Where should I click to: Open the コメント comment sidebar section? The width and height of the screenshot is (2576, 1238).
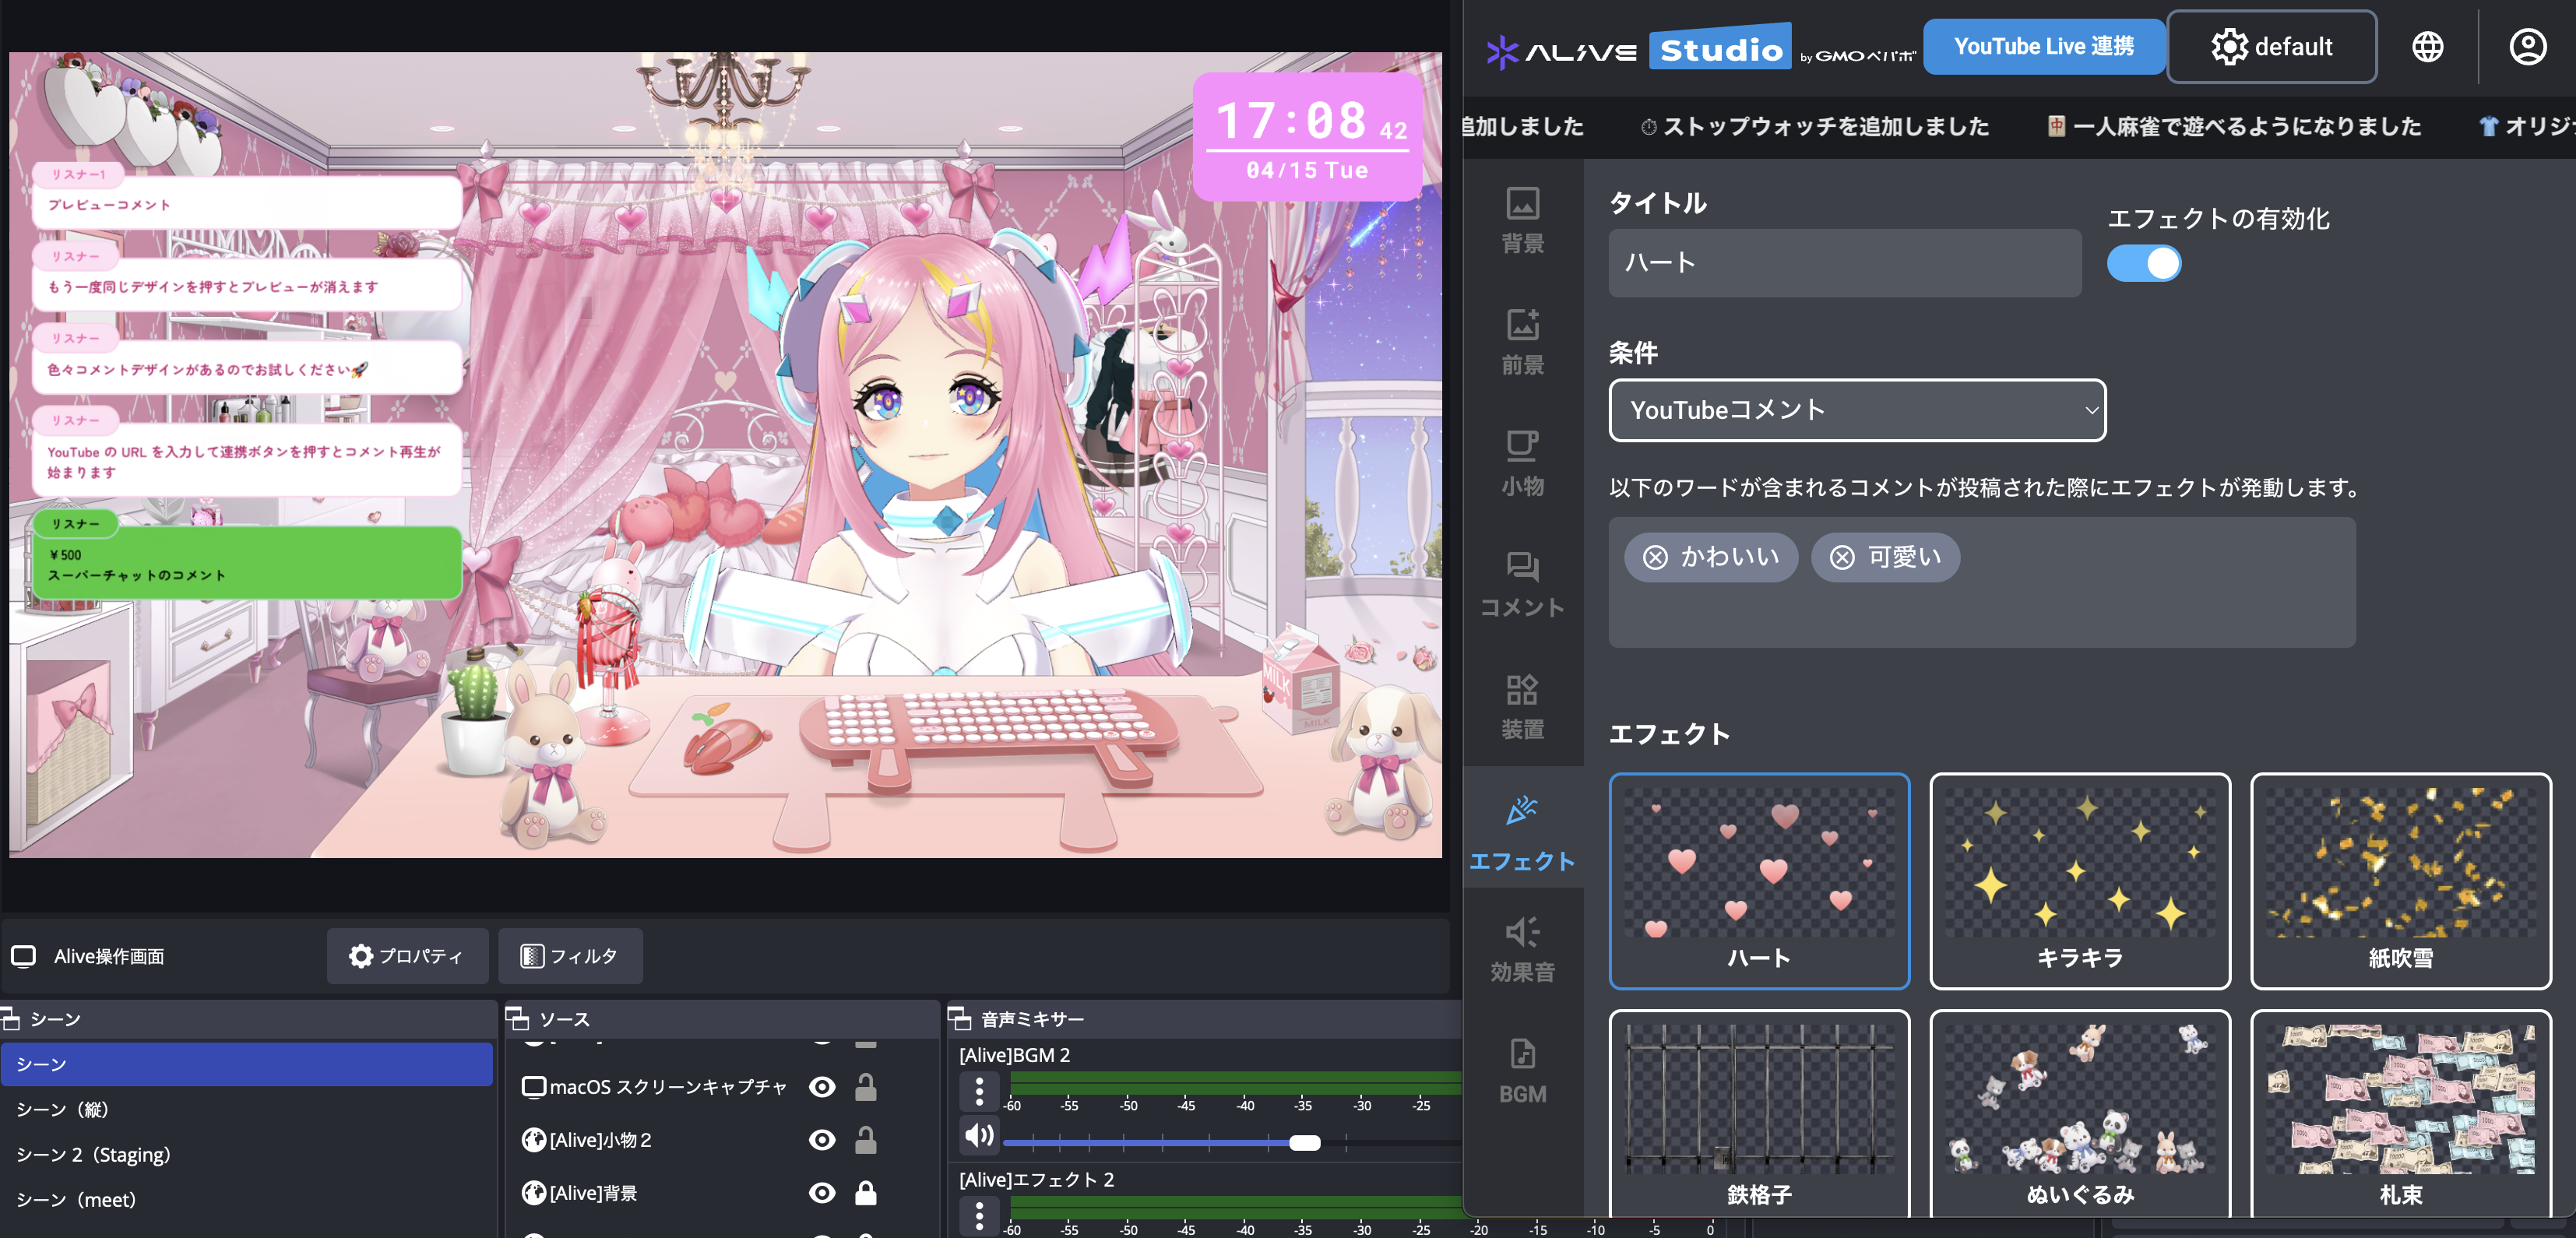[x=1522, y=585]
